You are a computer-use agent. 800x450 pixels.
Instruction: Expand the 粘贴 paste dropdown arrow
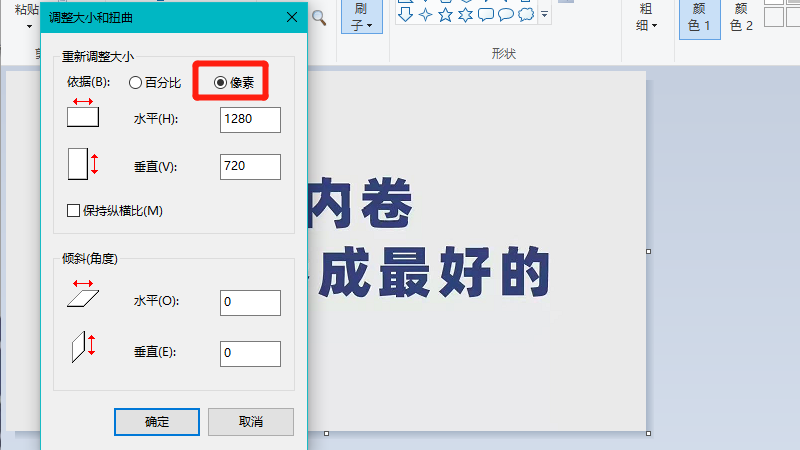click(x=28, y=25)
